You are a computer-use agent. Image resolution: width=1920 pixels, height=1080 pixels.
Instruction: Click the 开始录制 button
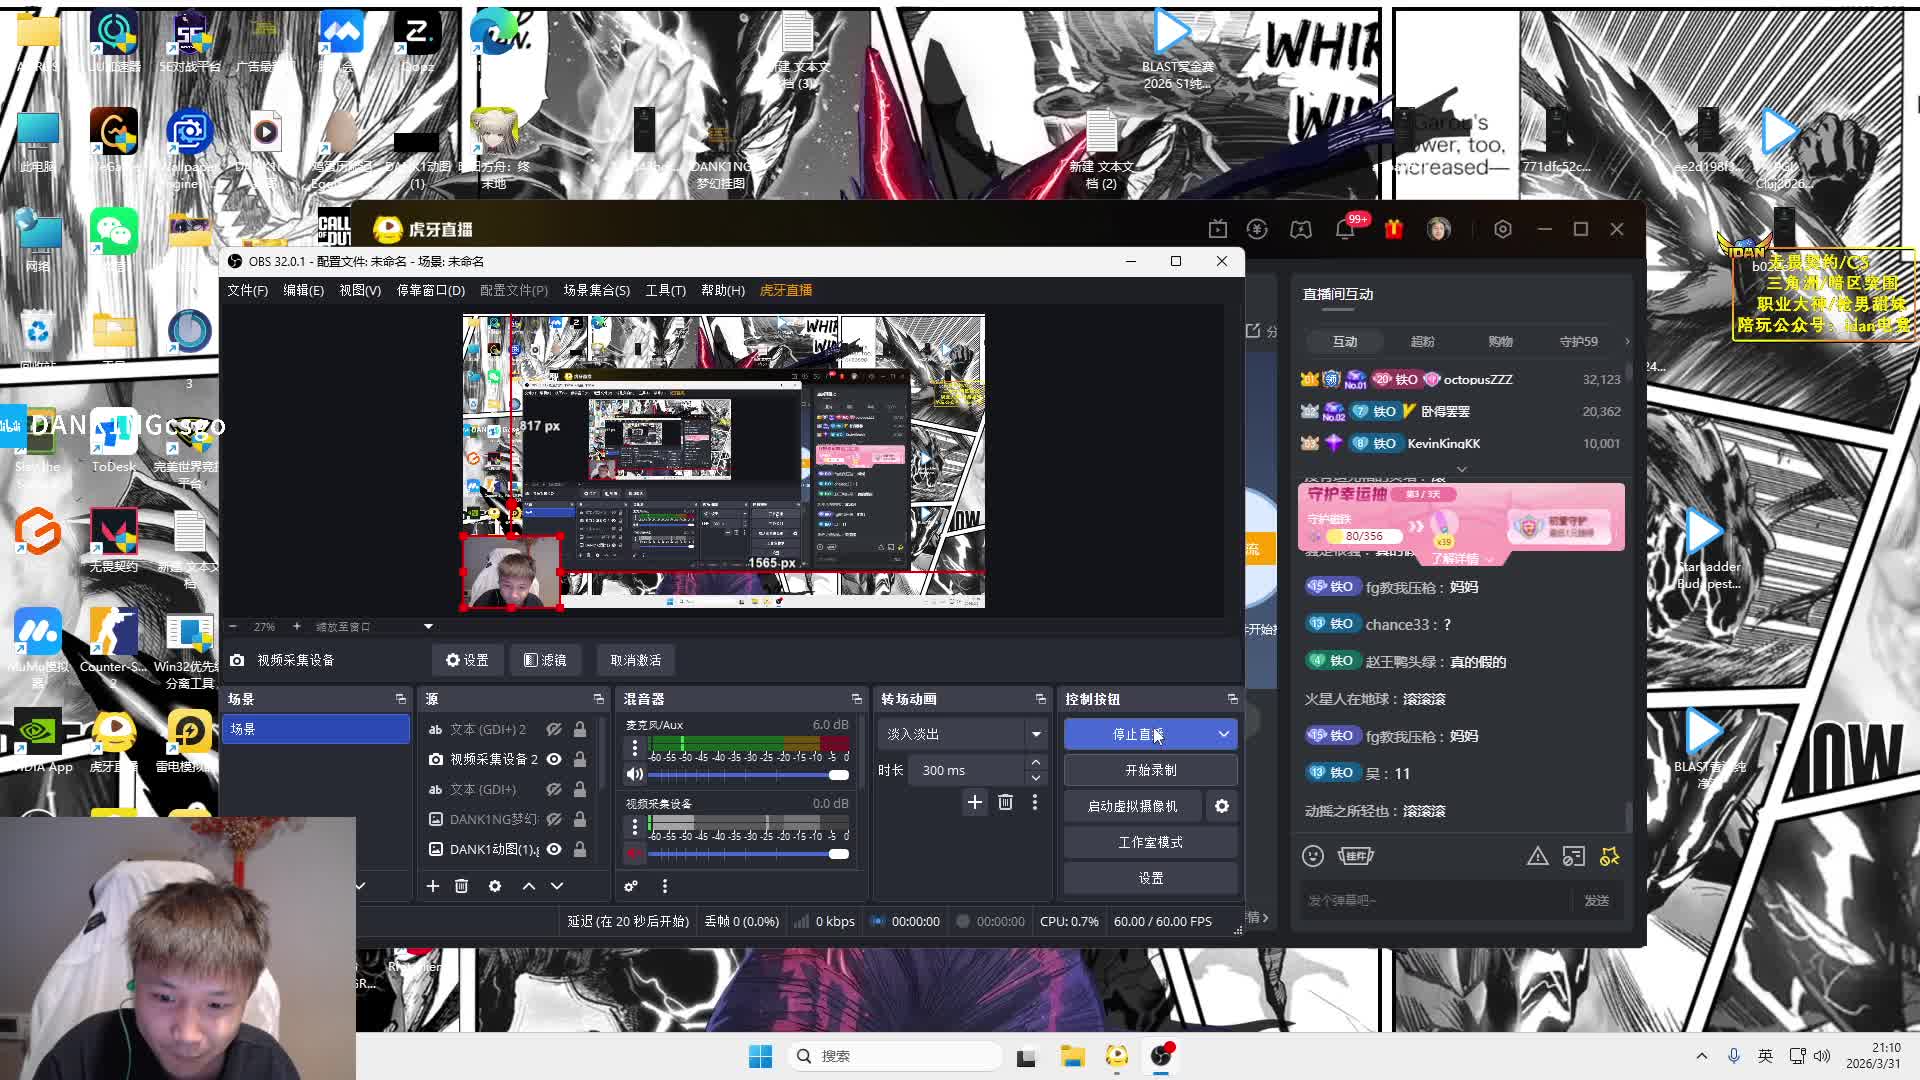tap(1150, 770)
